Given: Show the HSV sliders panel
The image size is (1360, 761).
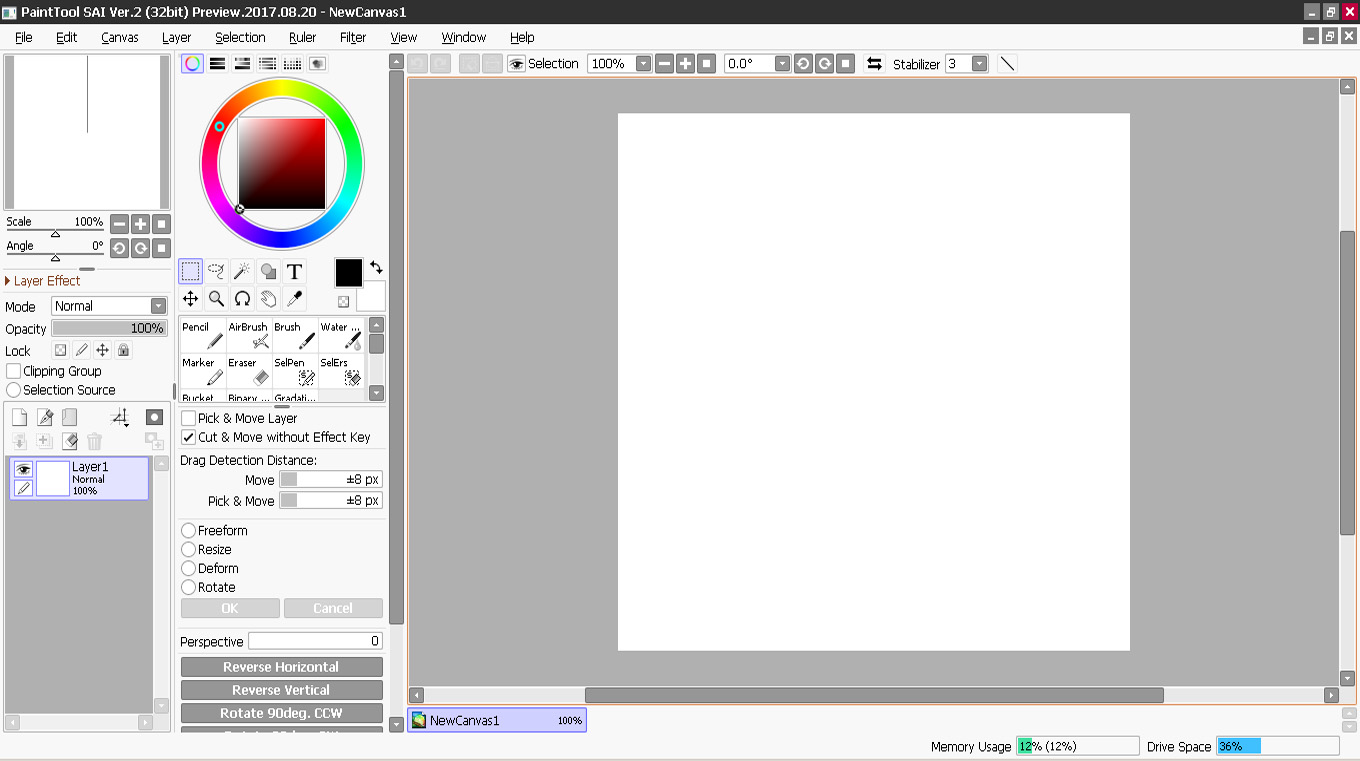Looking at the screenshot, I should (x=242, y=63).
